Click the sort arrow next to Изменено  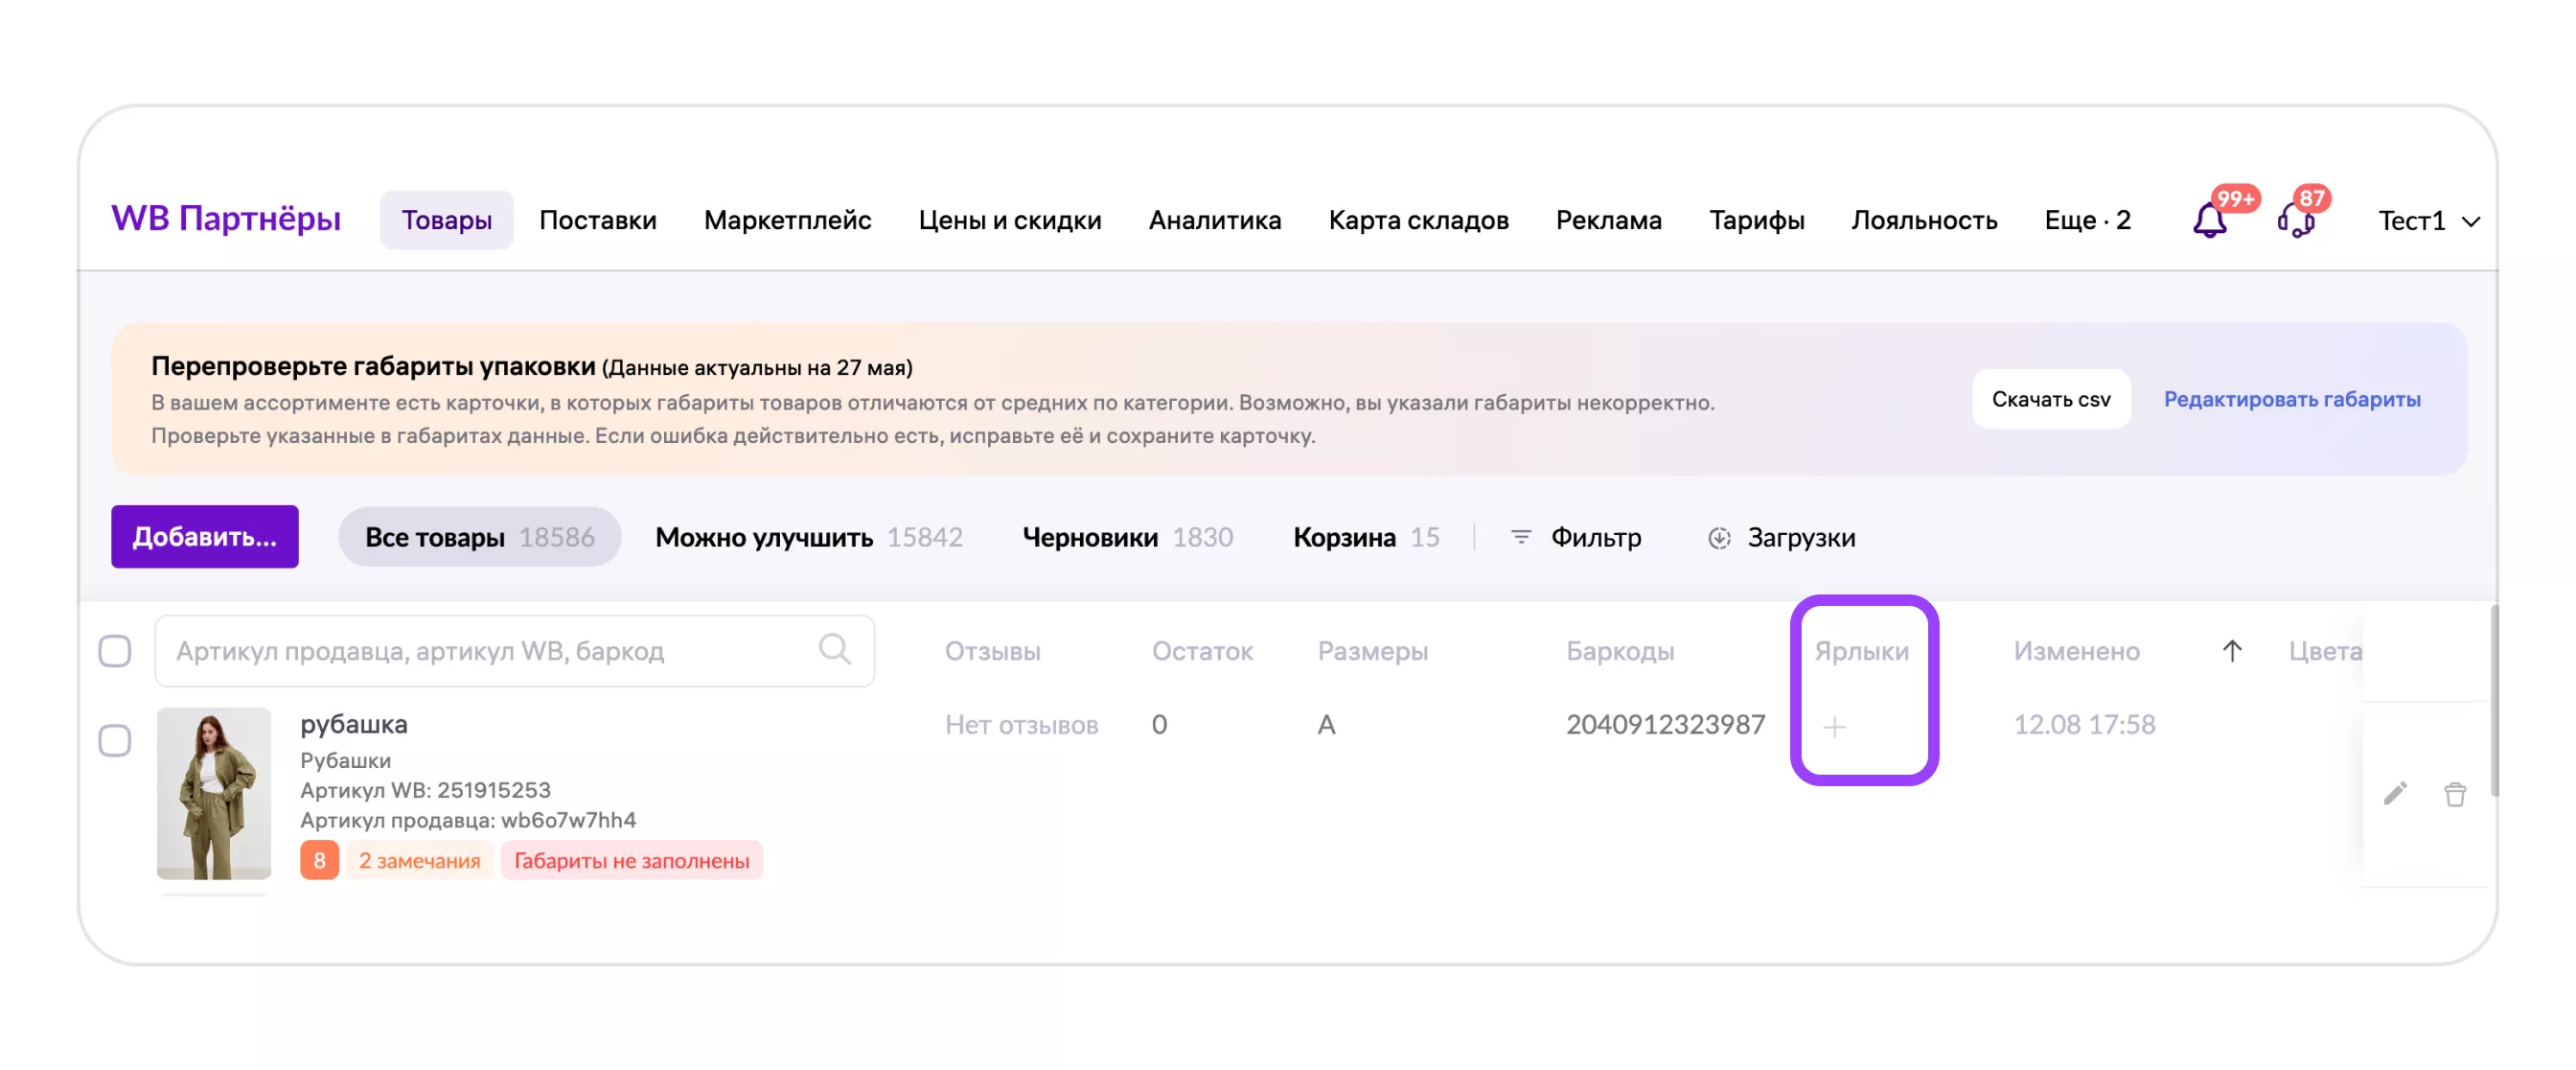[2231, 650]
